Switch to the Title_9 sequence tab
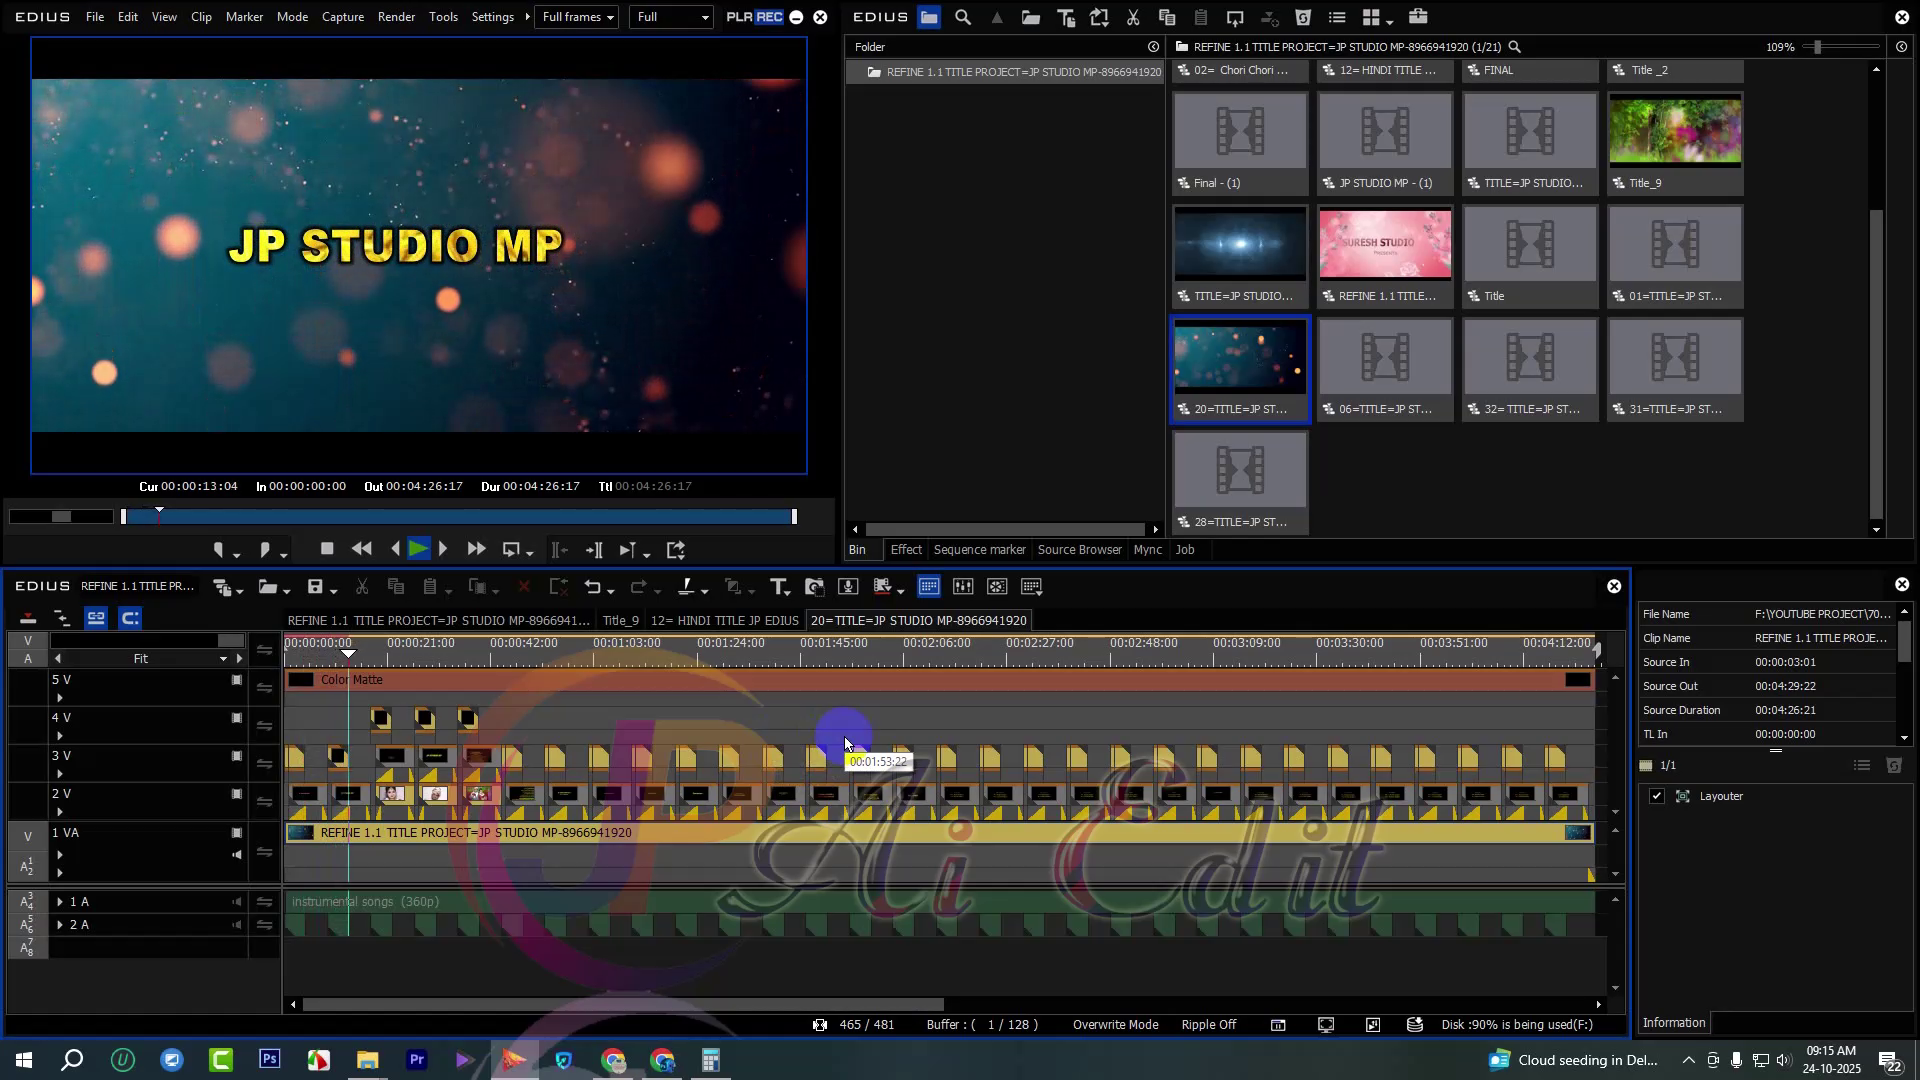The width and height of the screenshot is (1920, 1080). coord(620,621)
